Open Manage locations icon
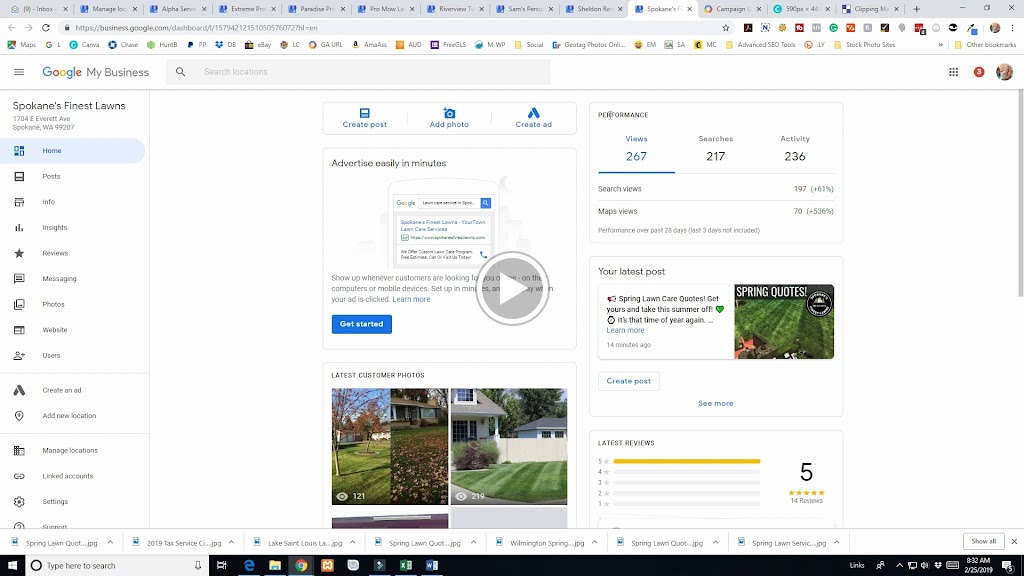The image size is (1024, 576). tap(19, 451)
